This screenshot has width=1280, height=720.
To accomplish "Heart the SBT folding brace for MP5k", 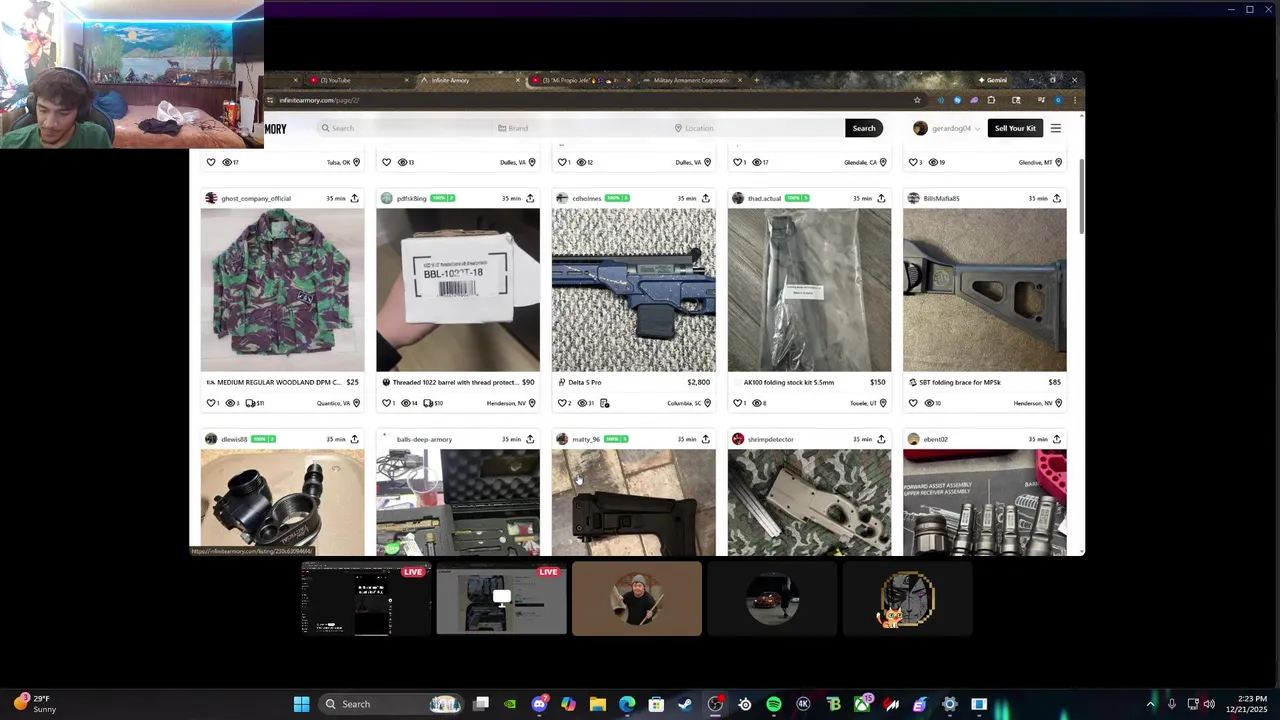I will (913, 403).
